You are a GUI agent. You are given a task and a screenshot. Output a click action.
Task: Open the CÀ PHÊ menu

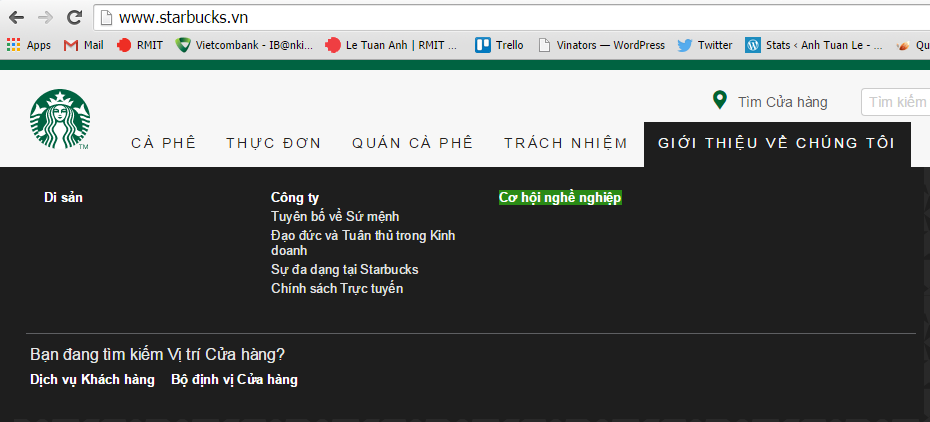(163, 143)
